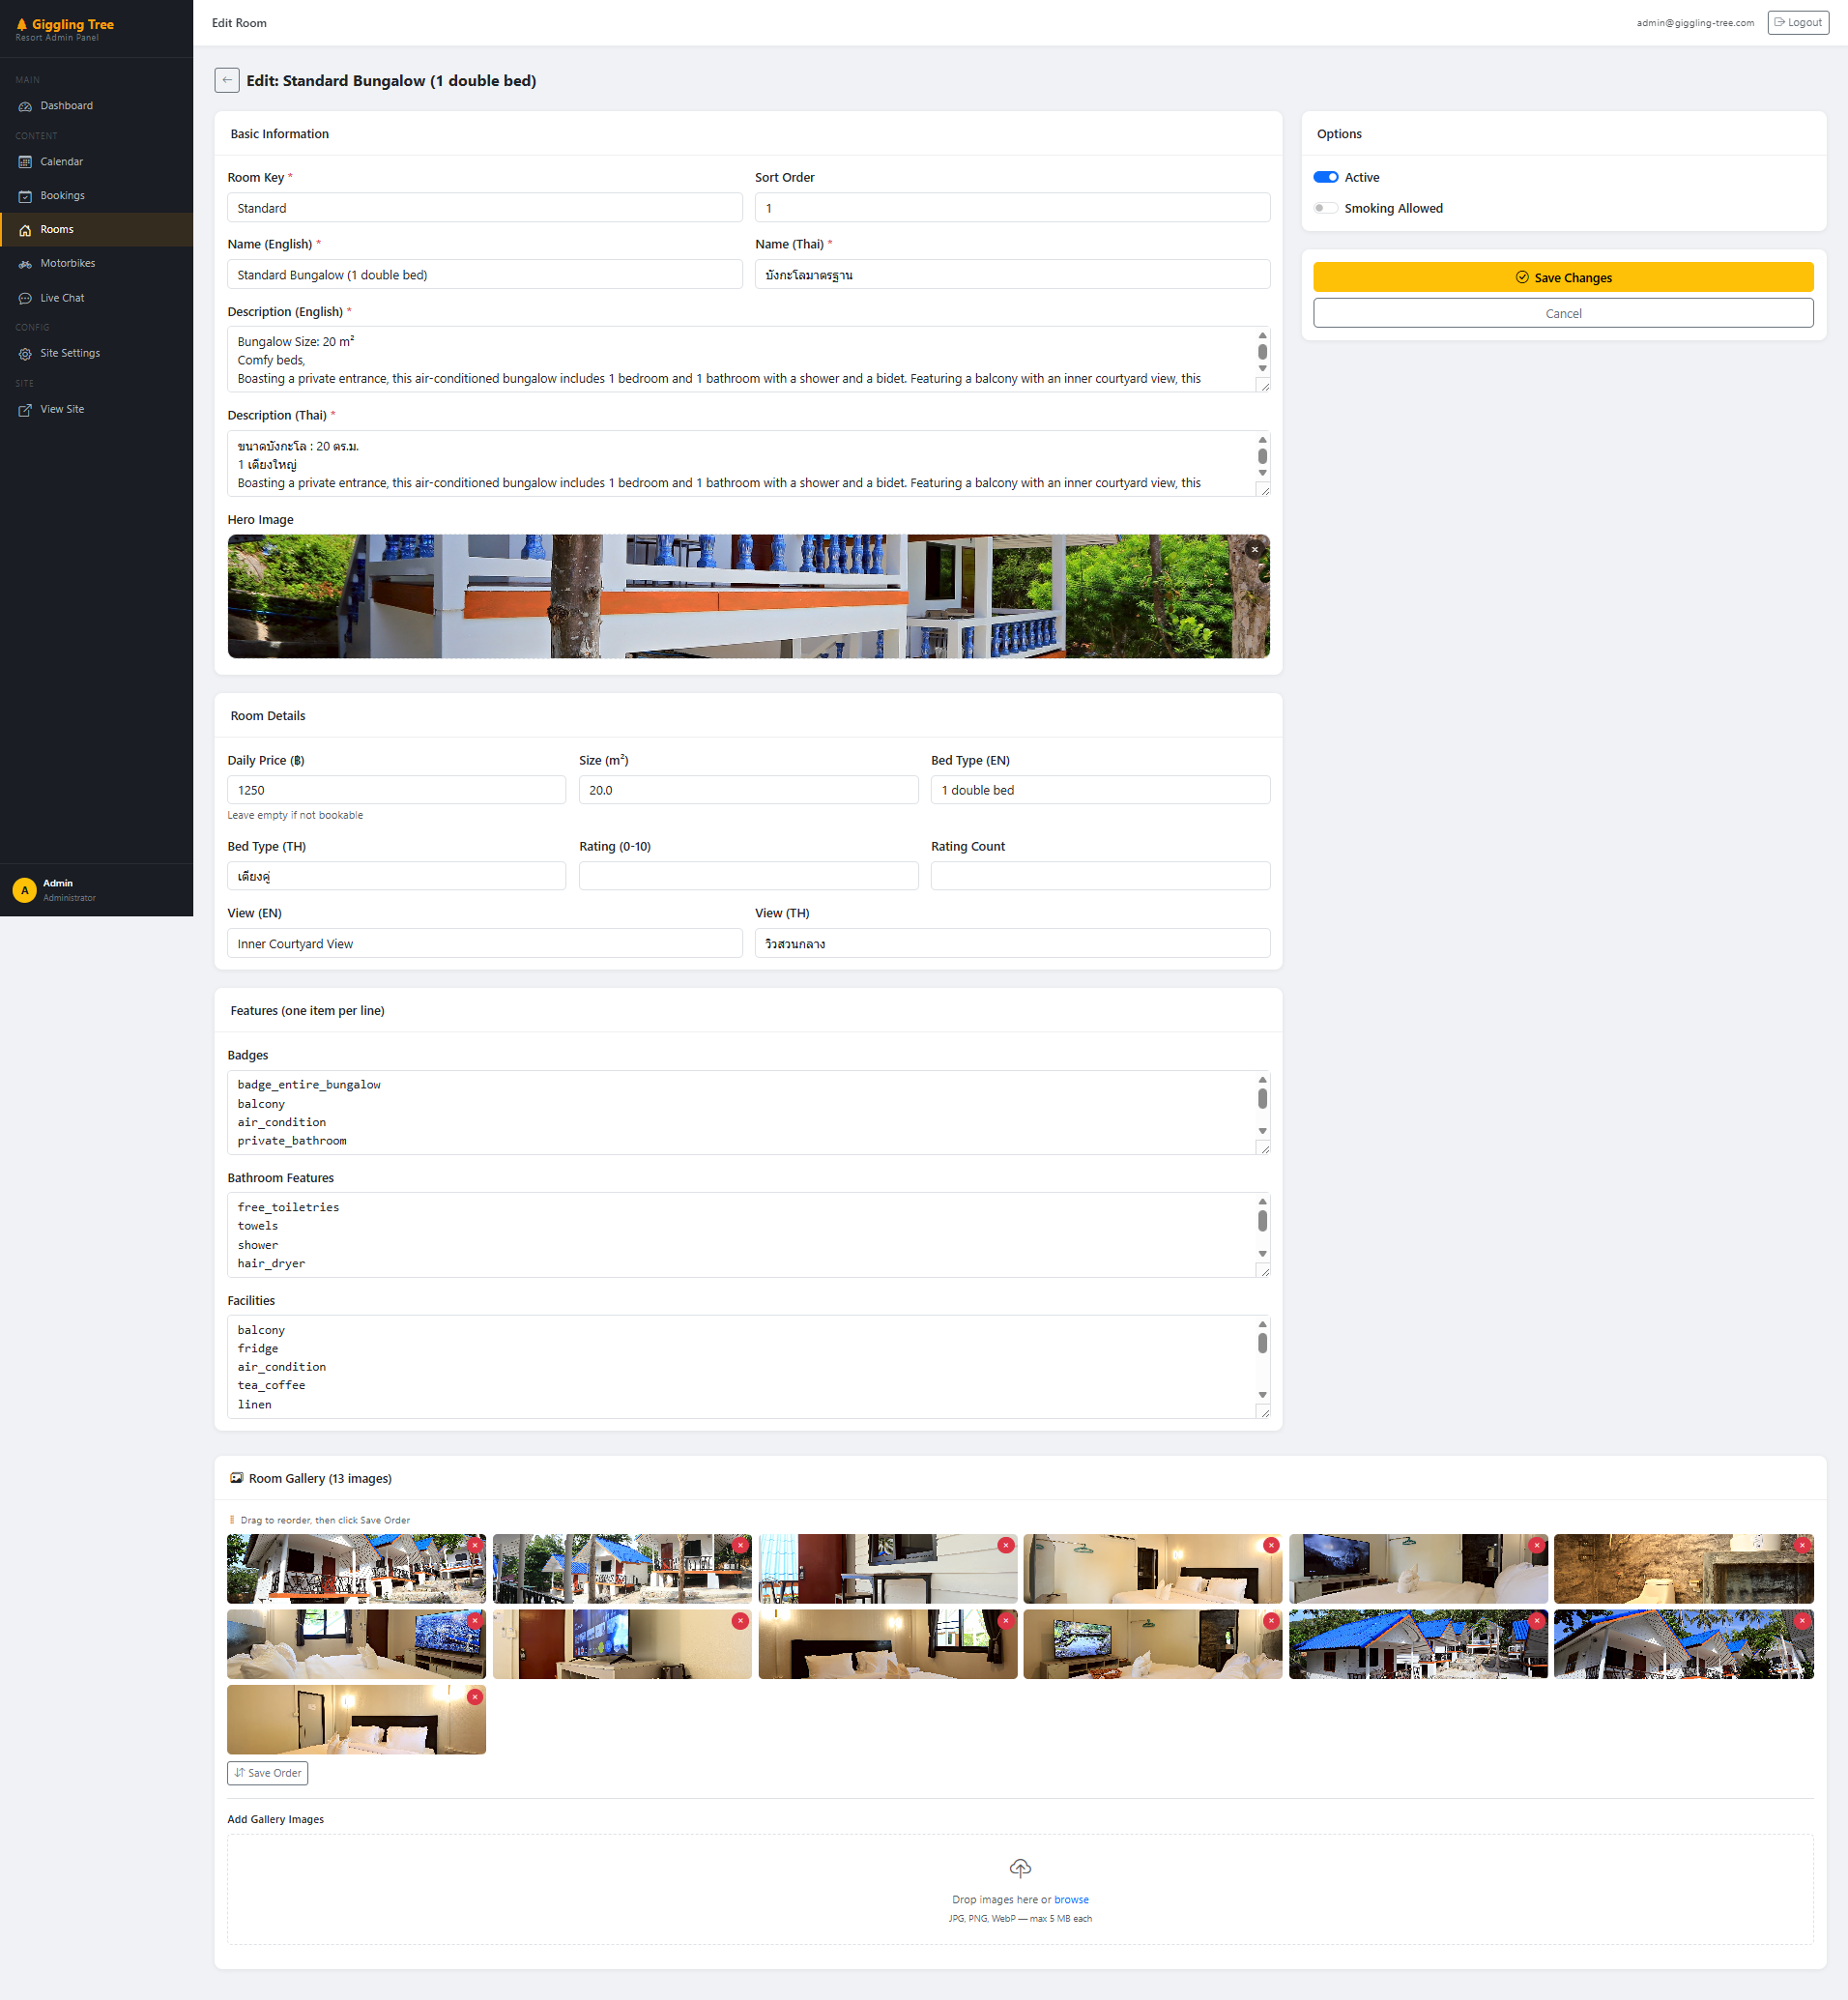This screenshot has height=2000, width=1848.
Task: Click the back arrow next to Edit title
Action: (227, 80)
